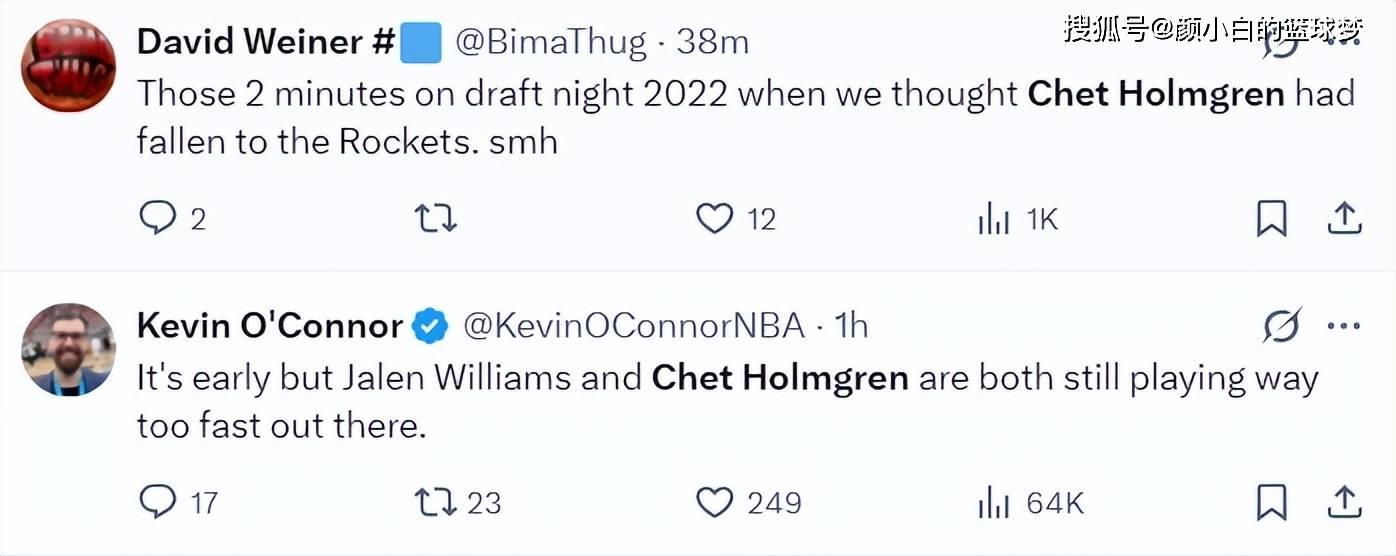This screenshot has width=1396, height=556.
Task: Open replies on Kevin O'Connor's tweet
Action: coord(157,501)
